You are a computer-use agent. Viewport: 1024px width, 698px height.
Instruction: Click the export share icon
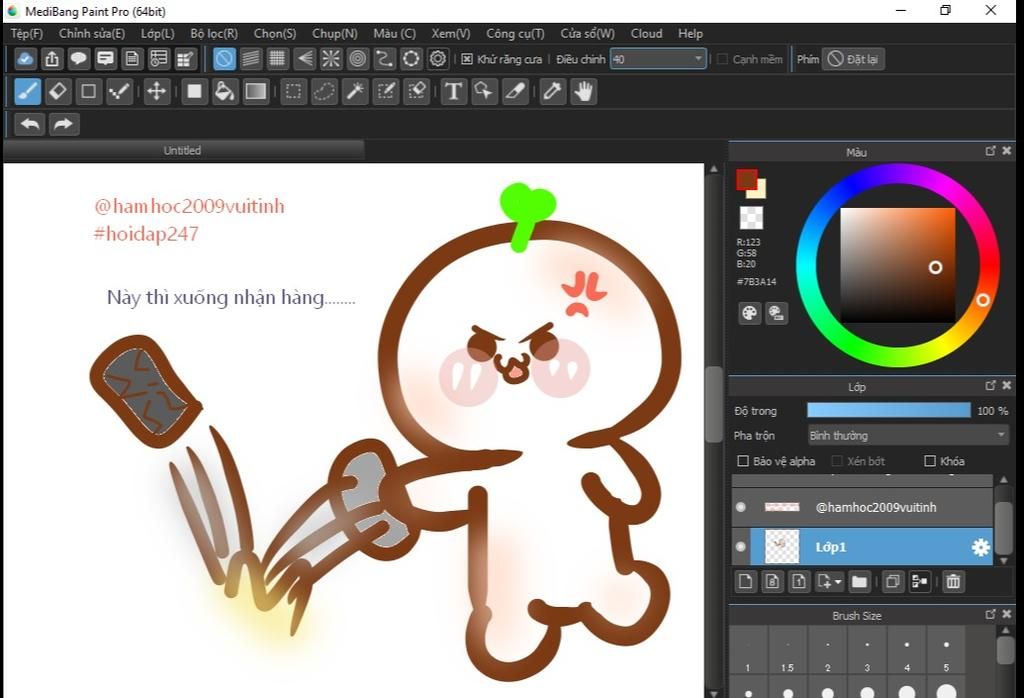52,59
